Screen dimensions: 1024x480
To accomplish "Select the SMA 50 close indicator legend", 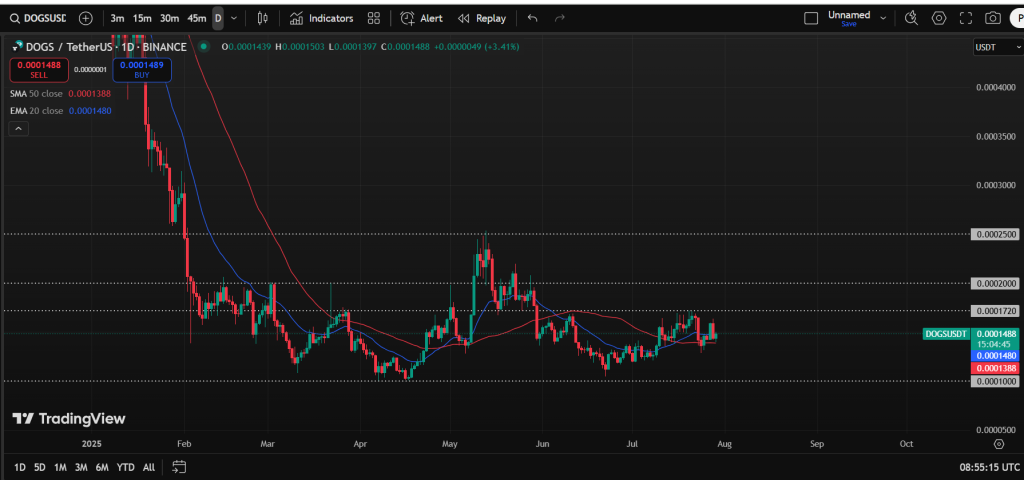I will (60, 93).
